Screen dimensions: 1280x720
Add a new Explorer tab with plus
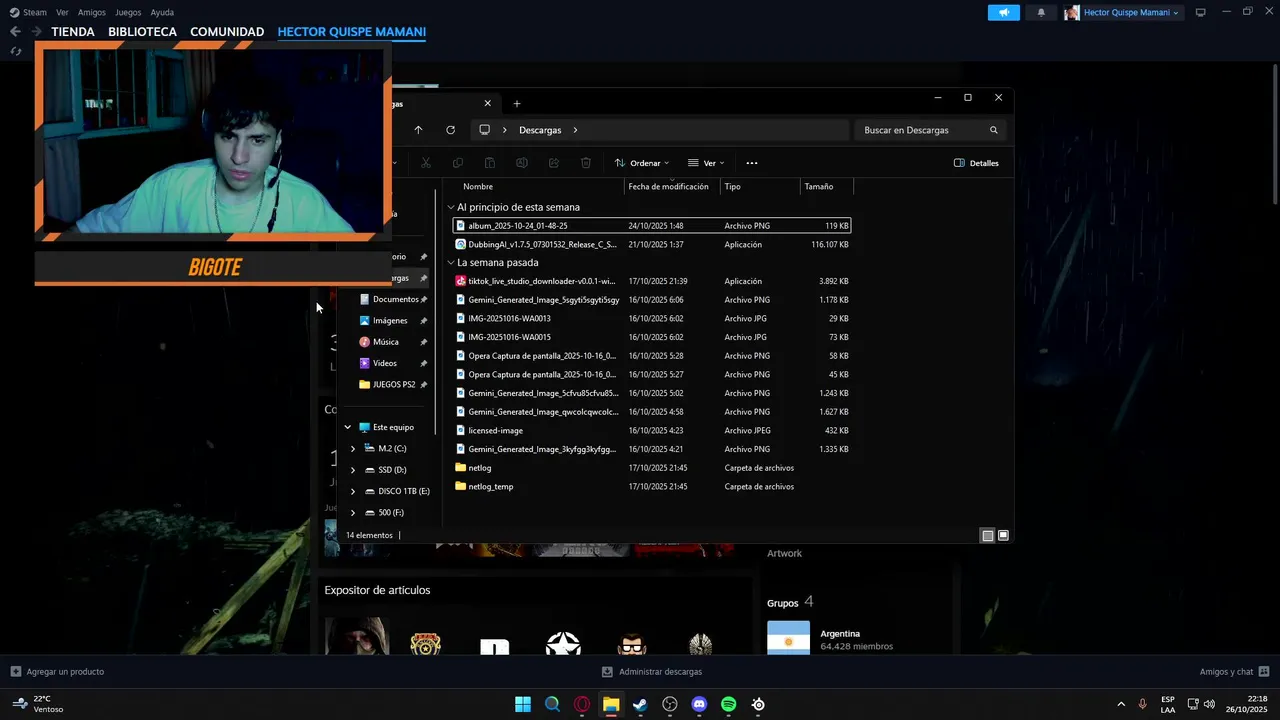pyautogui.click(x=517, y=104)
